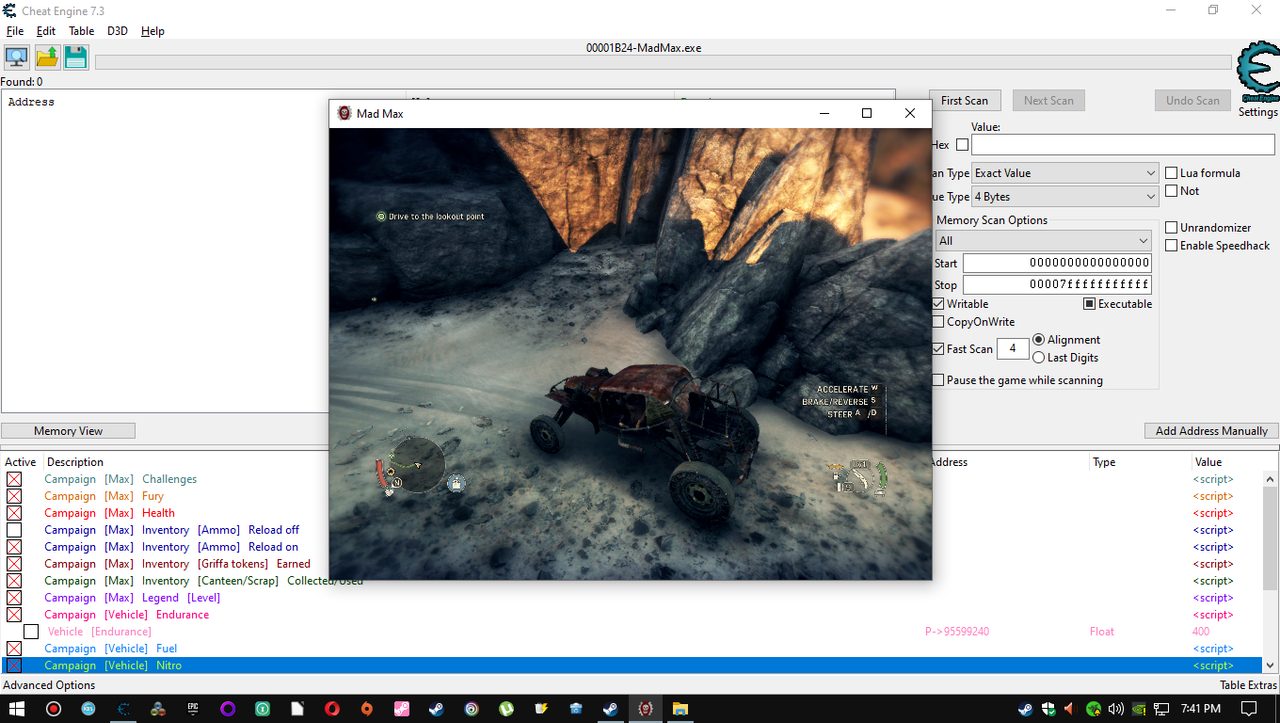
Task: Select Last Digits radio button
Action: point(1039,357)
